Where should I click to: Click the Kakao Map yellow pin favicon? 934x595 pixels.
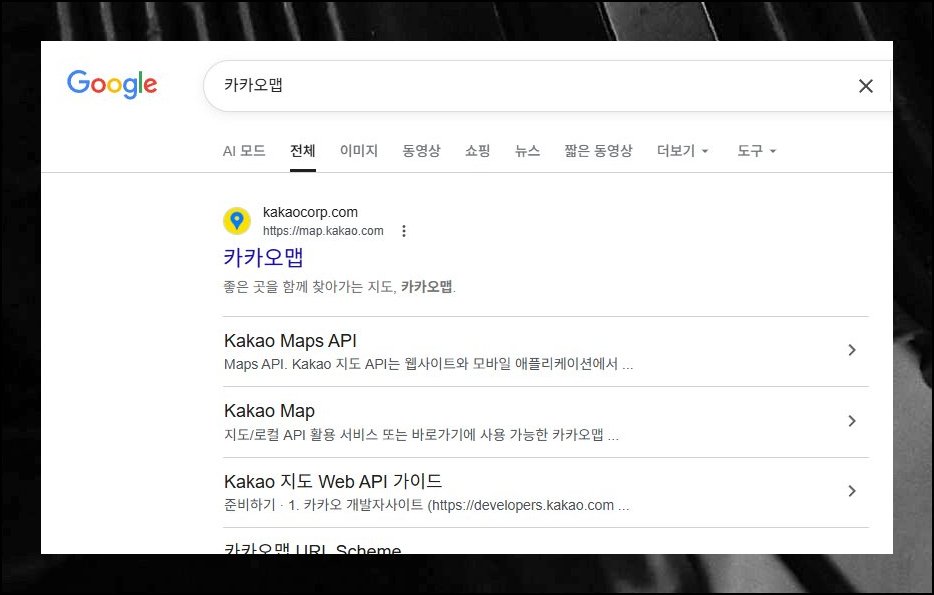point(236,221)
